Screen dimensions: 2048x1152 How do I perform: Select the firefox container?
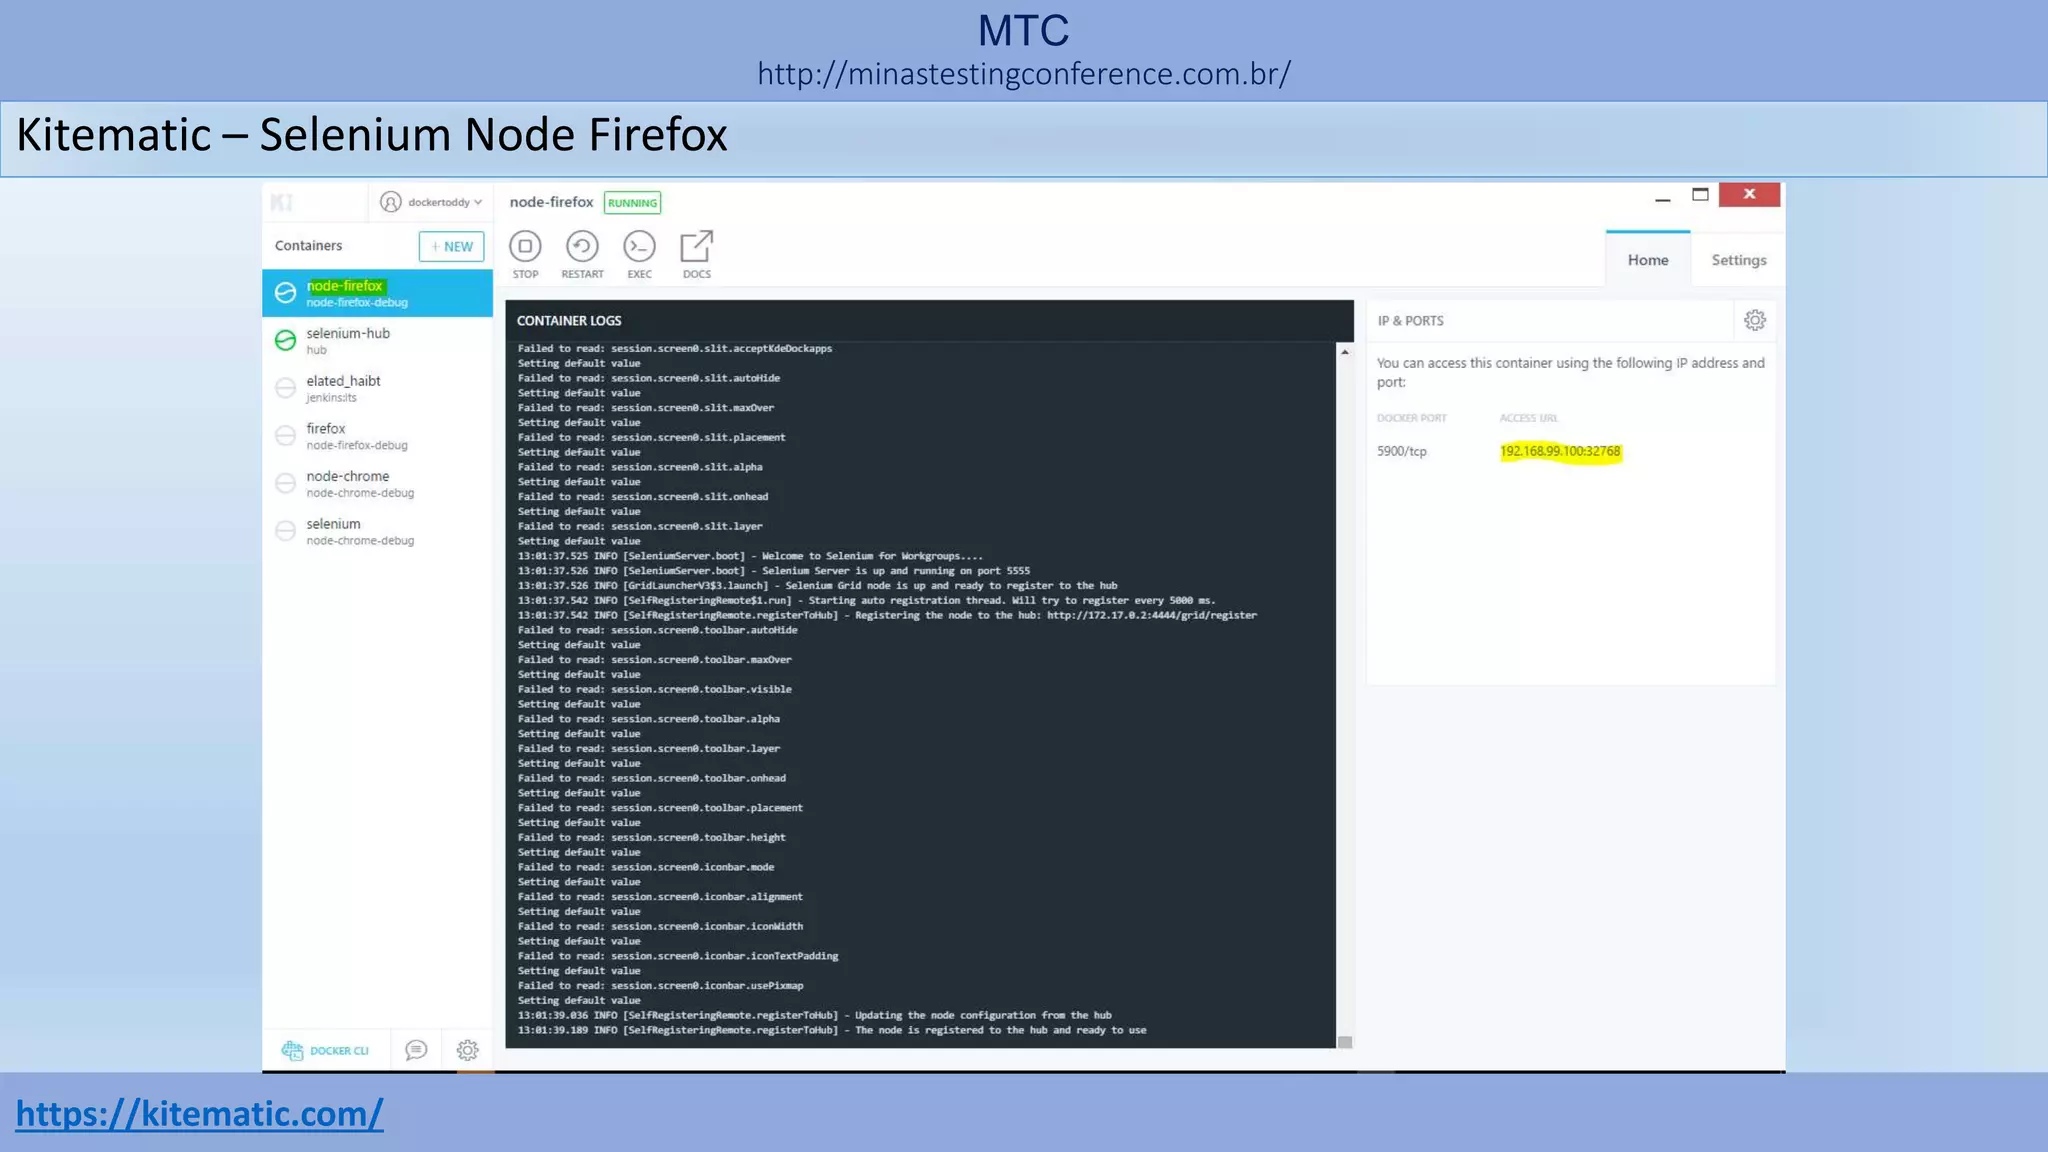377,435
